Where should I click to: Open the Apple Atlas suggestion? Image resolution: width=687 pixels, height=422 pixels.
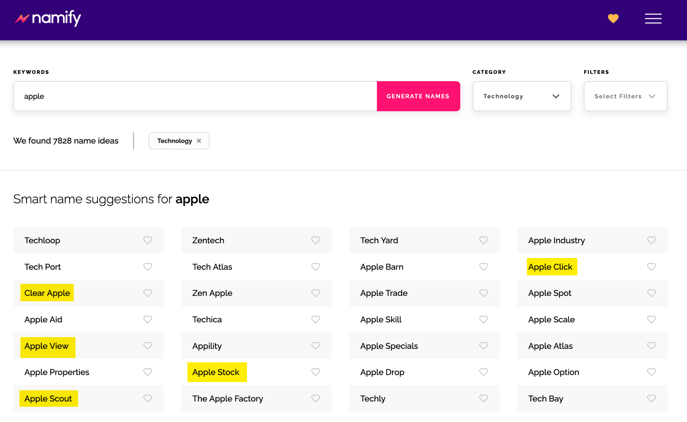click(x=550, y=346)
